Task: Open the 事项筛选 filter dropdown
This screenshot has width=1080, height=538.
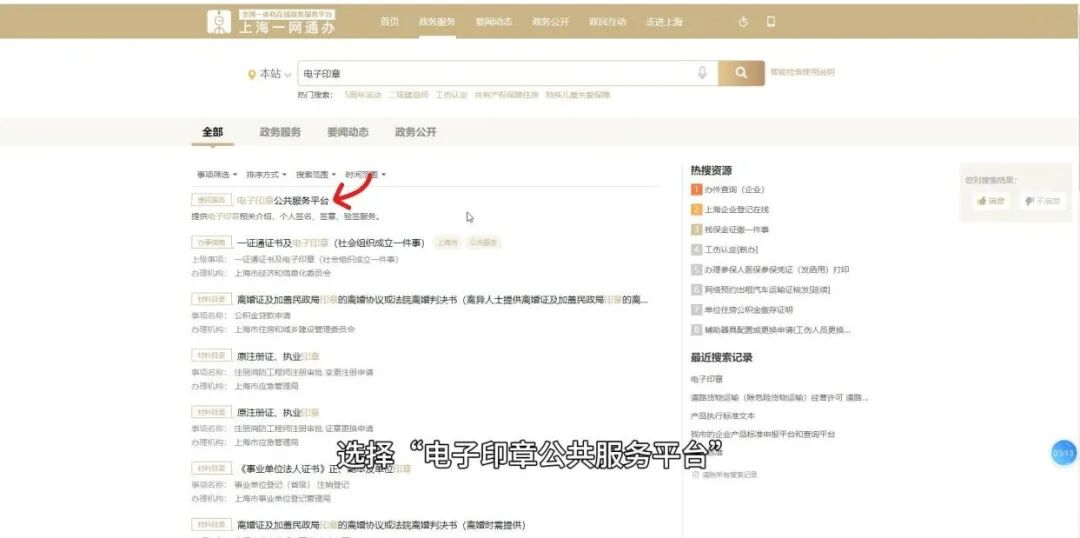Action: click(217, 175)
